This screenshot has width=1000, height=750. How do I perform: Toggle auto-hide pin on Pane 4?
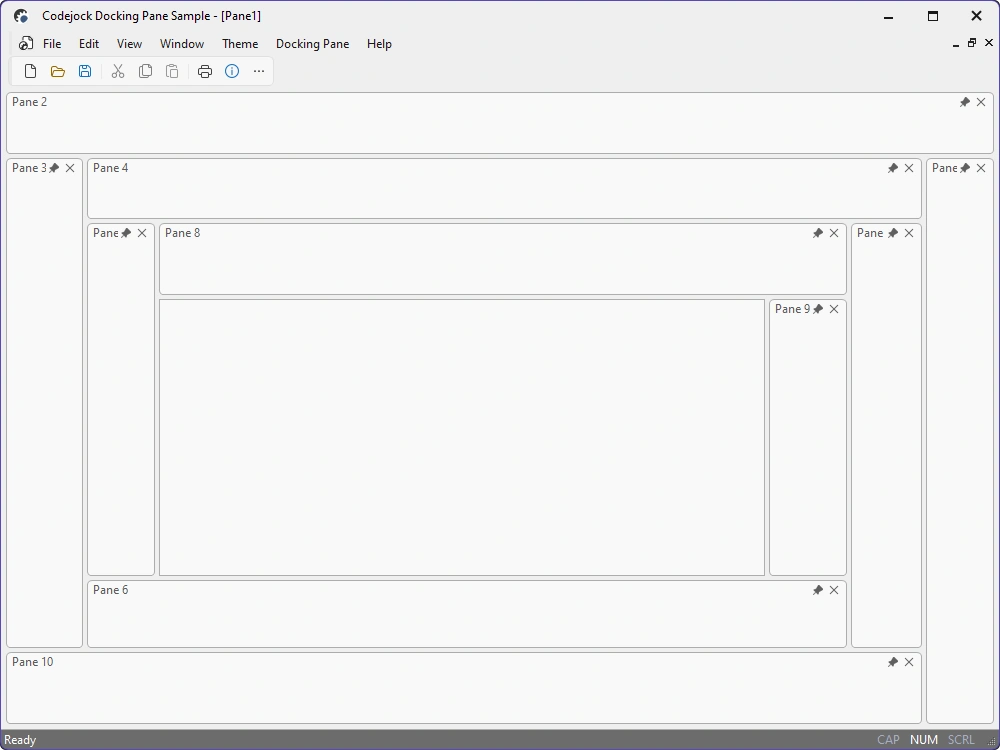point(893,168)
